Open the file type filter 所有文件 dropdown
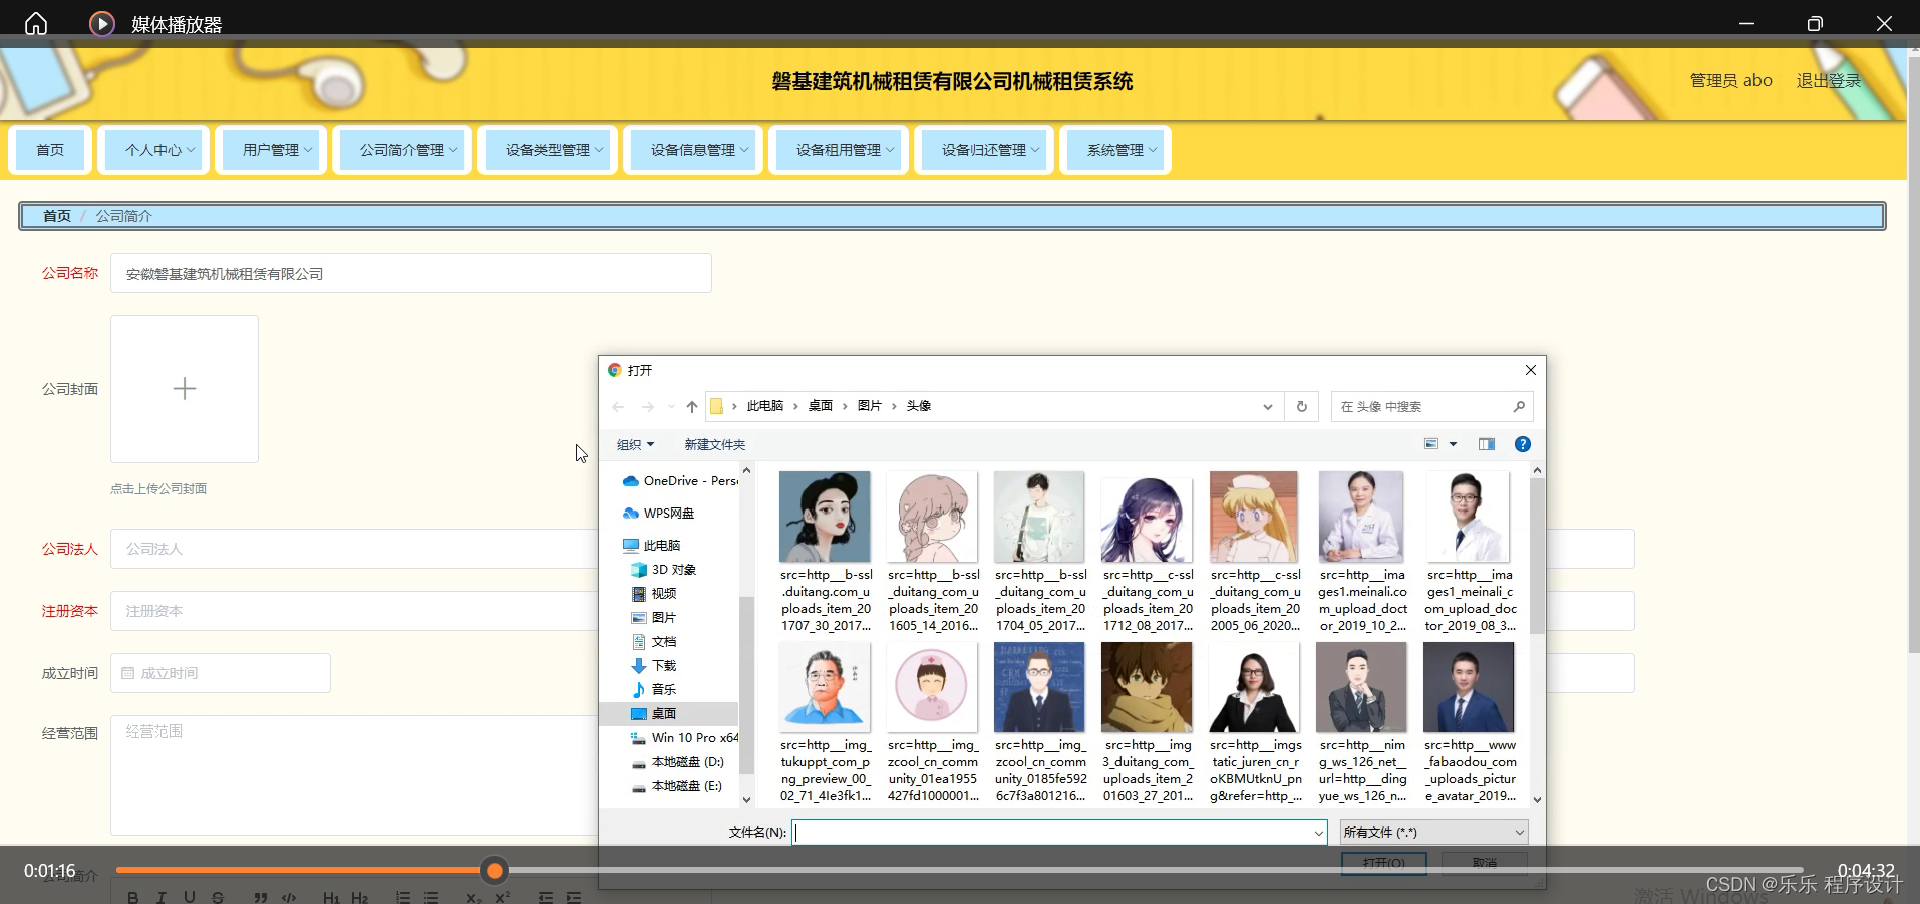The width and height of the screenshot is (1920, 904). click(x=1434, y=832)
